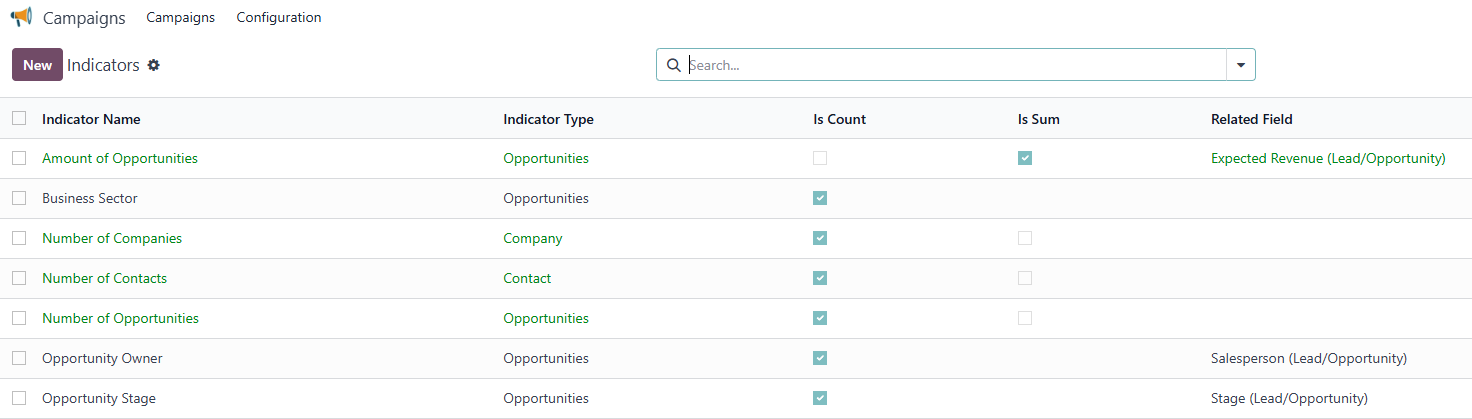Open the Configuration menu
The height and width of the screenshot is (419, 1472).
pyautogui.click(x=279, y=17)
